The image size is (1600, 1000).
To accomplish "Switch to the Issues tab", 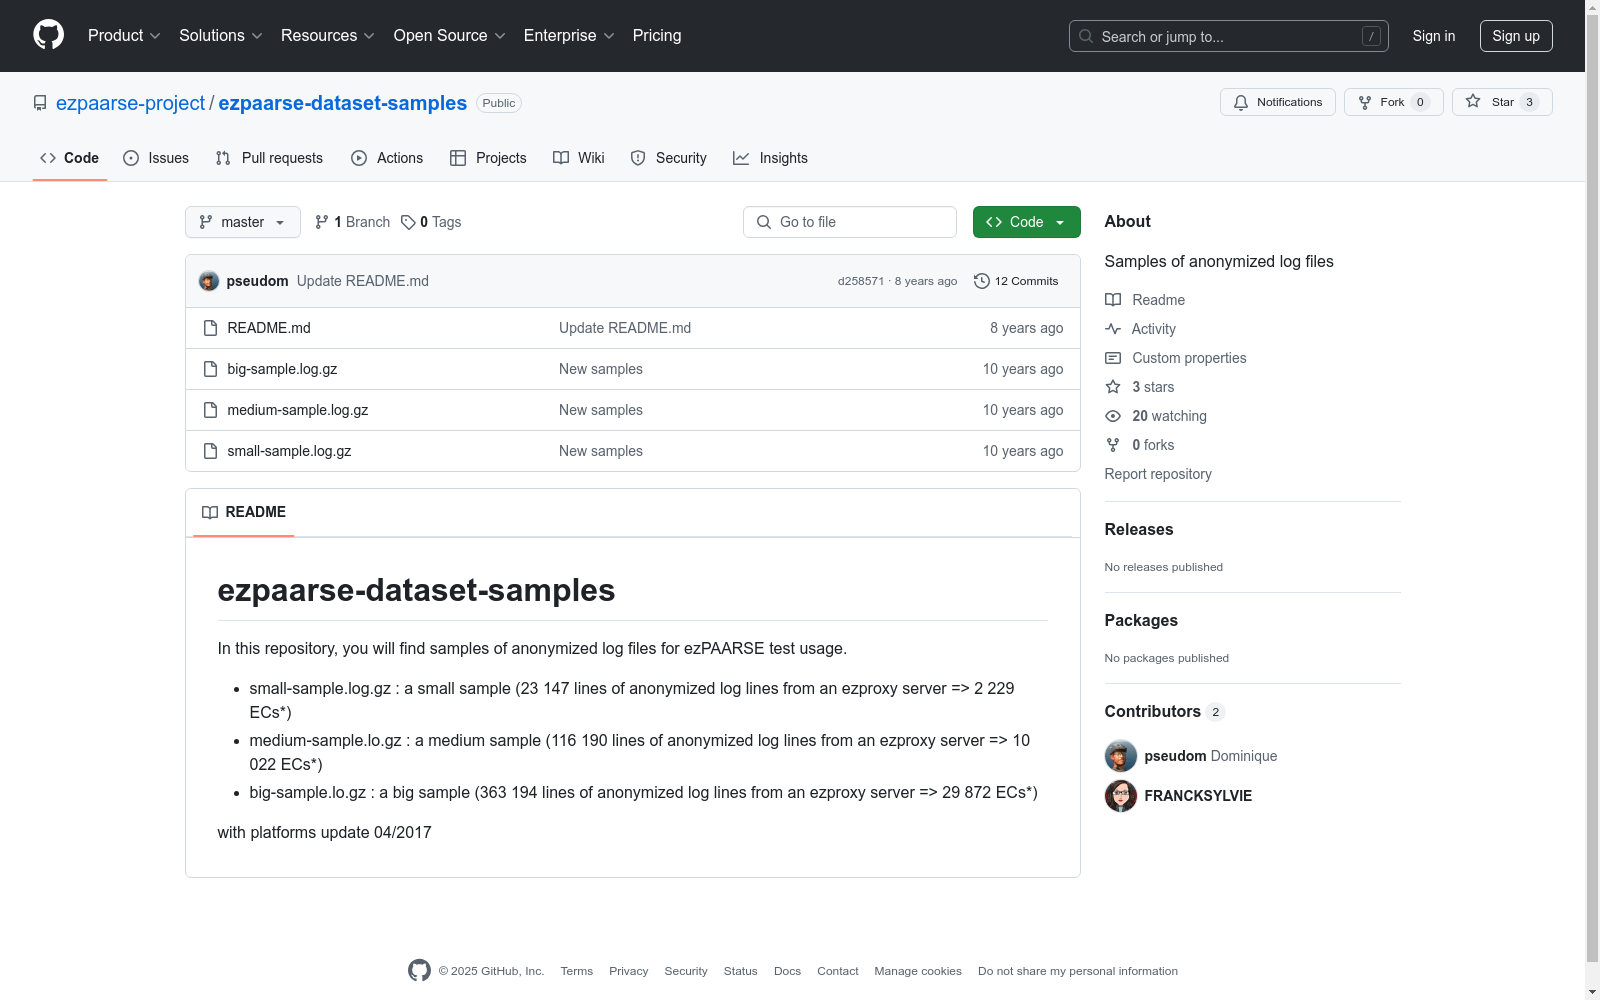I will click(156, 158).
